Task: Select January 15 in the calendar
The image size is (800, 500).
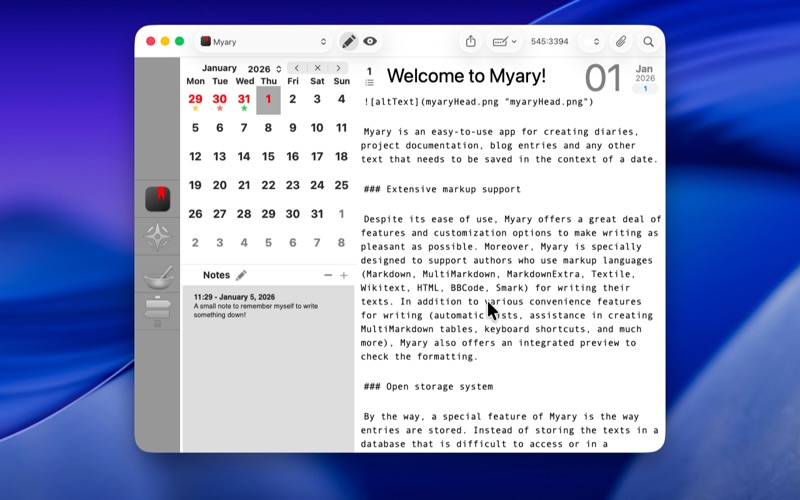Action: coord(268,157)
